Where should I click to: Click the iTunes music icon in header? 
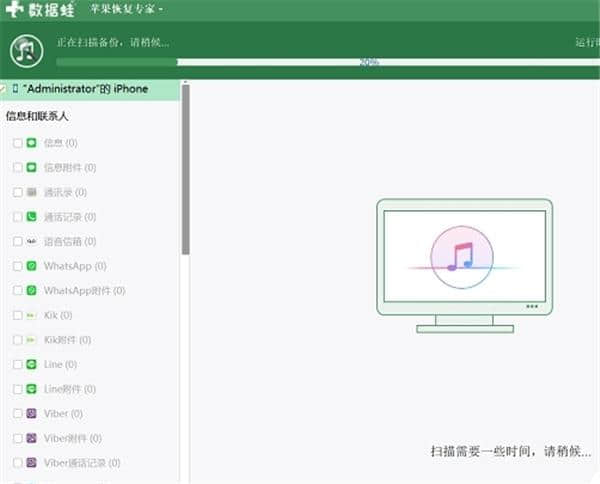(27, 48)
